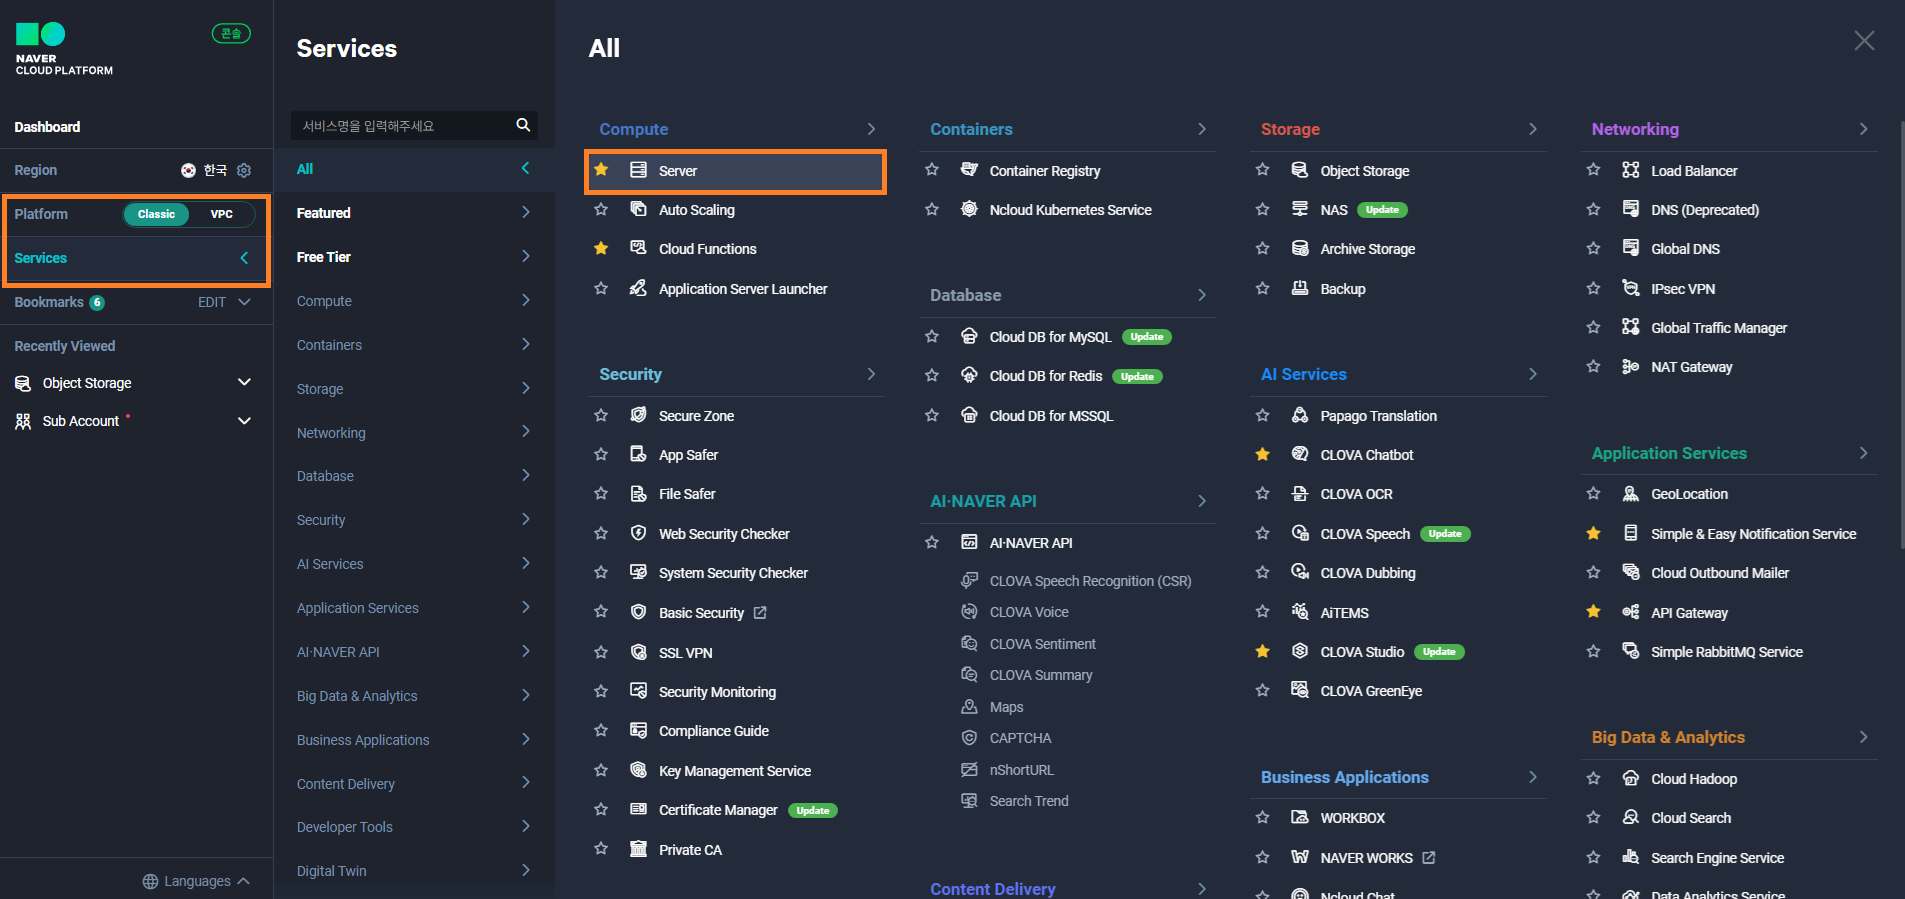The height and width of the screenshot is (899, 1905).
Task: Open the Basic Security external link
Action: click(x=760, y=612)
